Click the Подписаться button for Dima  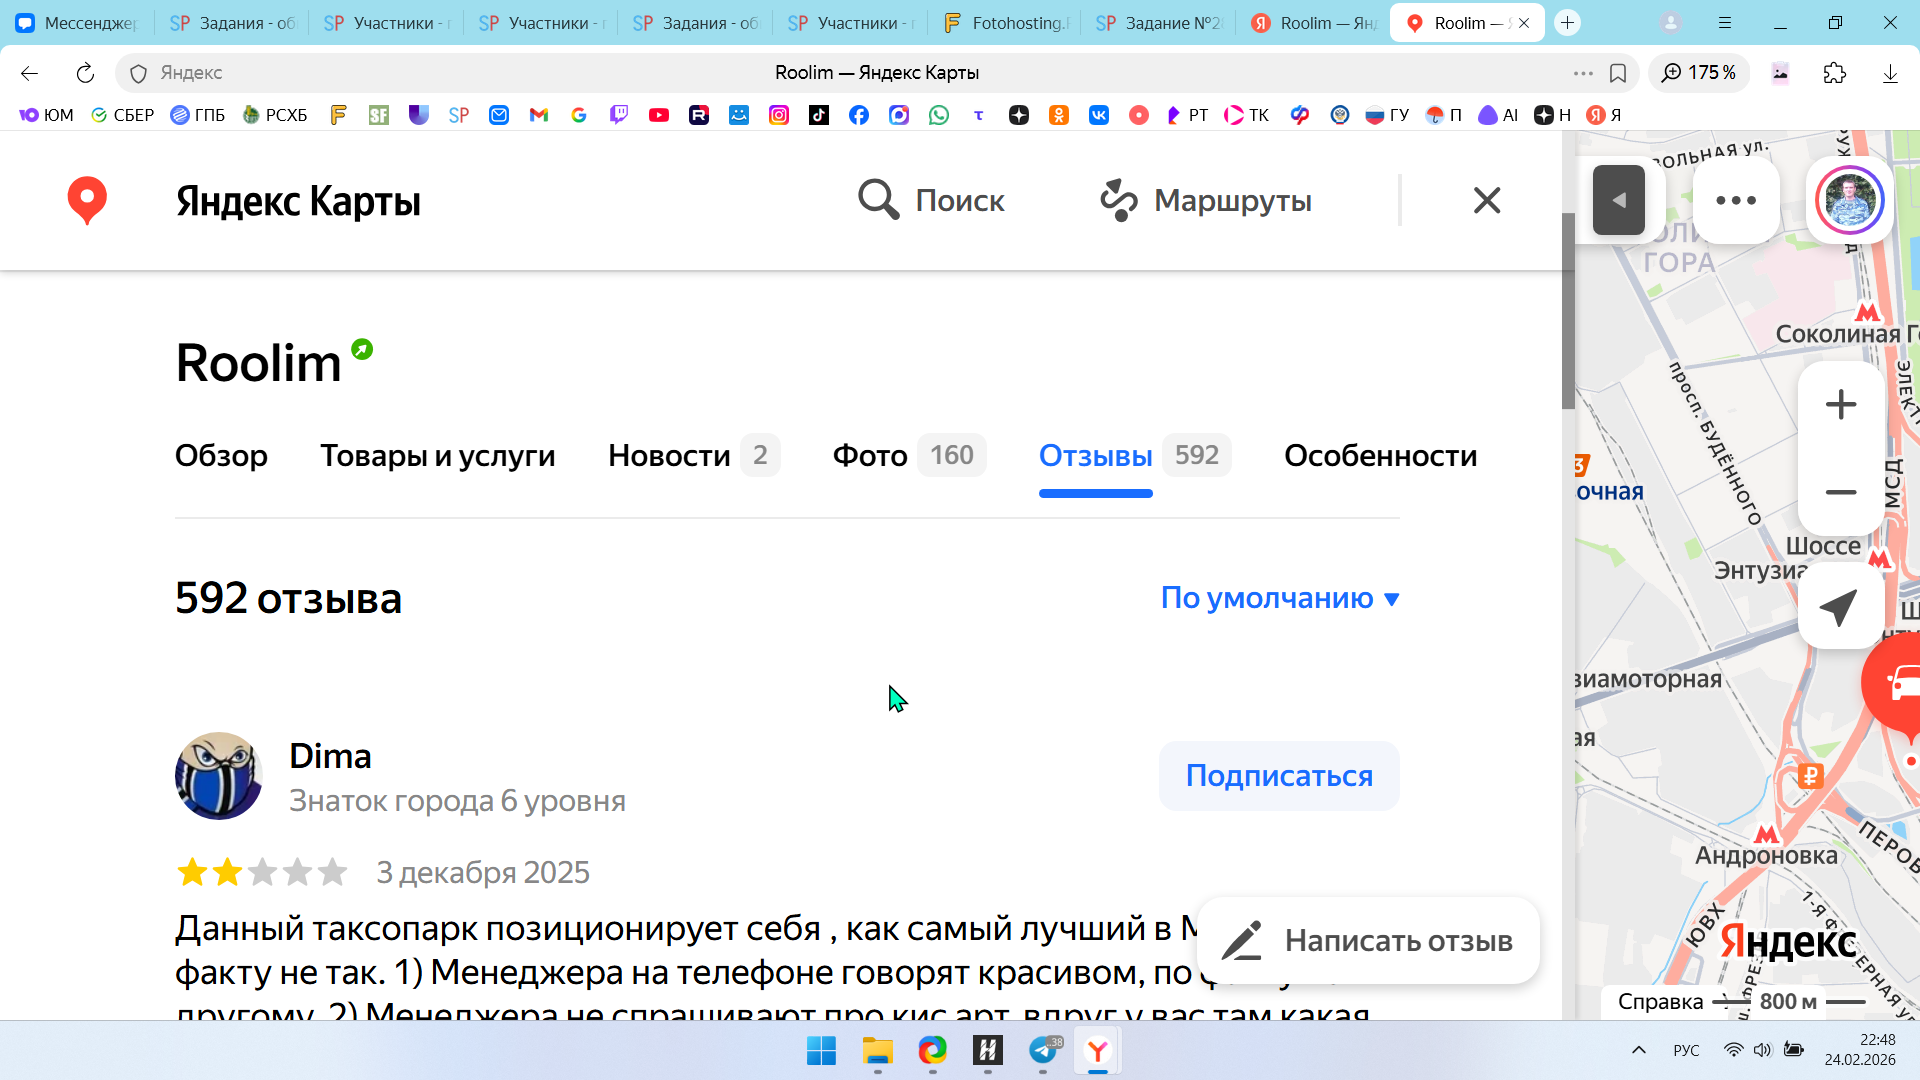[x=1278, y=776]
